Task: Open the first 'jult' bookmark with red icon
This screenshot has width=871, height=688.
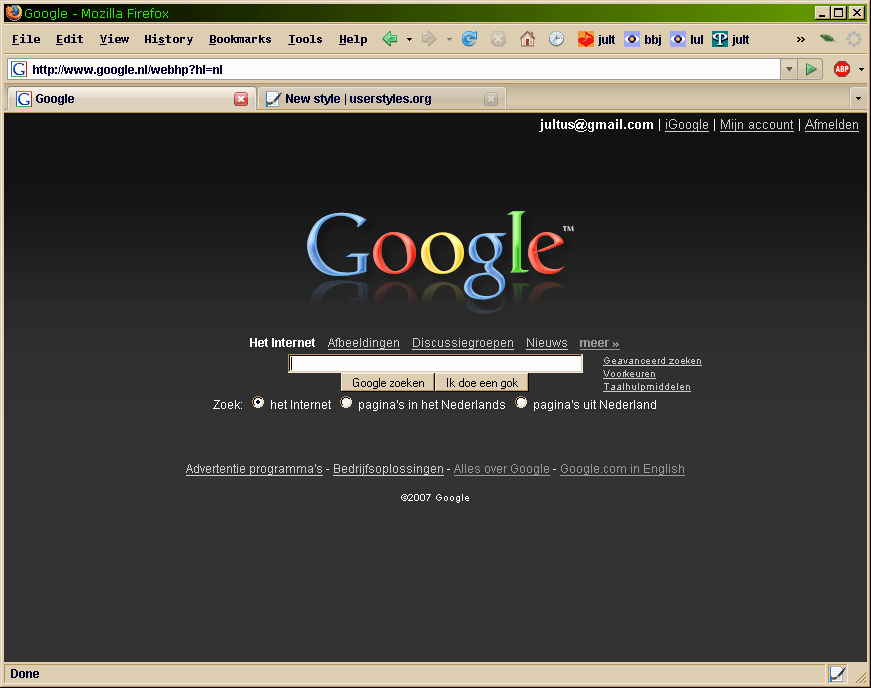Action: (x=596, y=39)
